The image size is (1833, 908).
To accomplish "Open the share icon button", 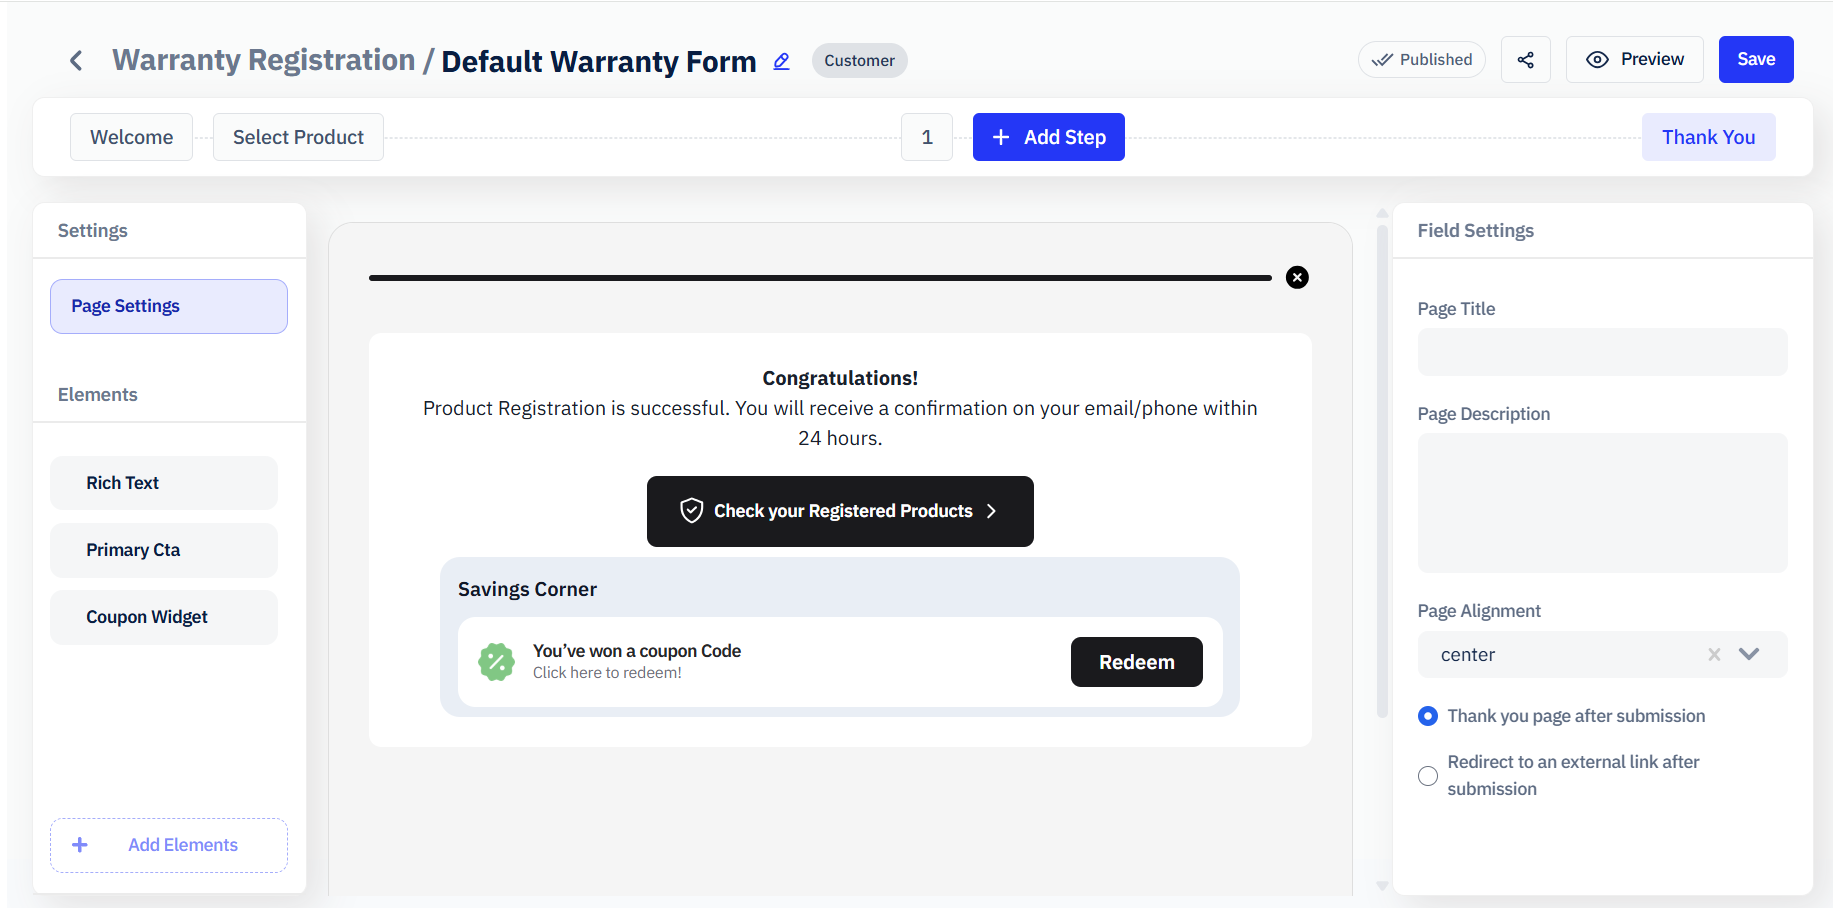I will point(1526,60).
